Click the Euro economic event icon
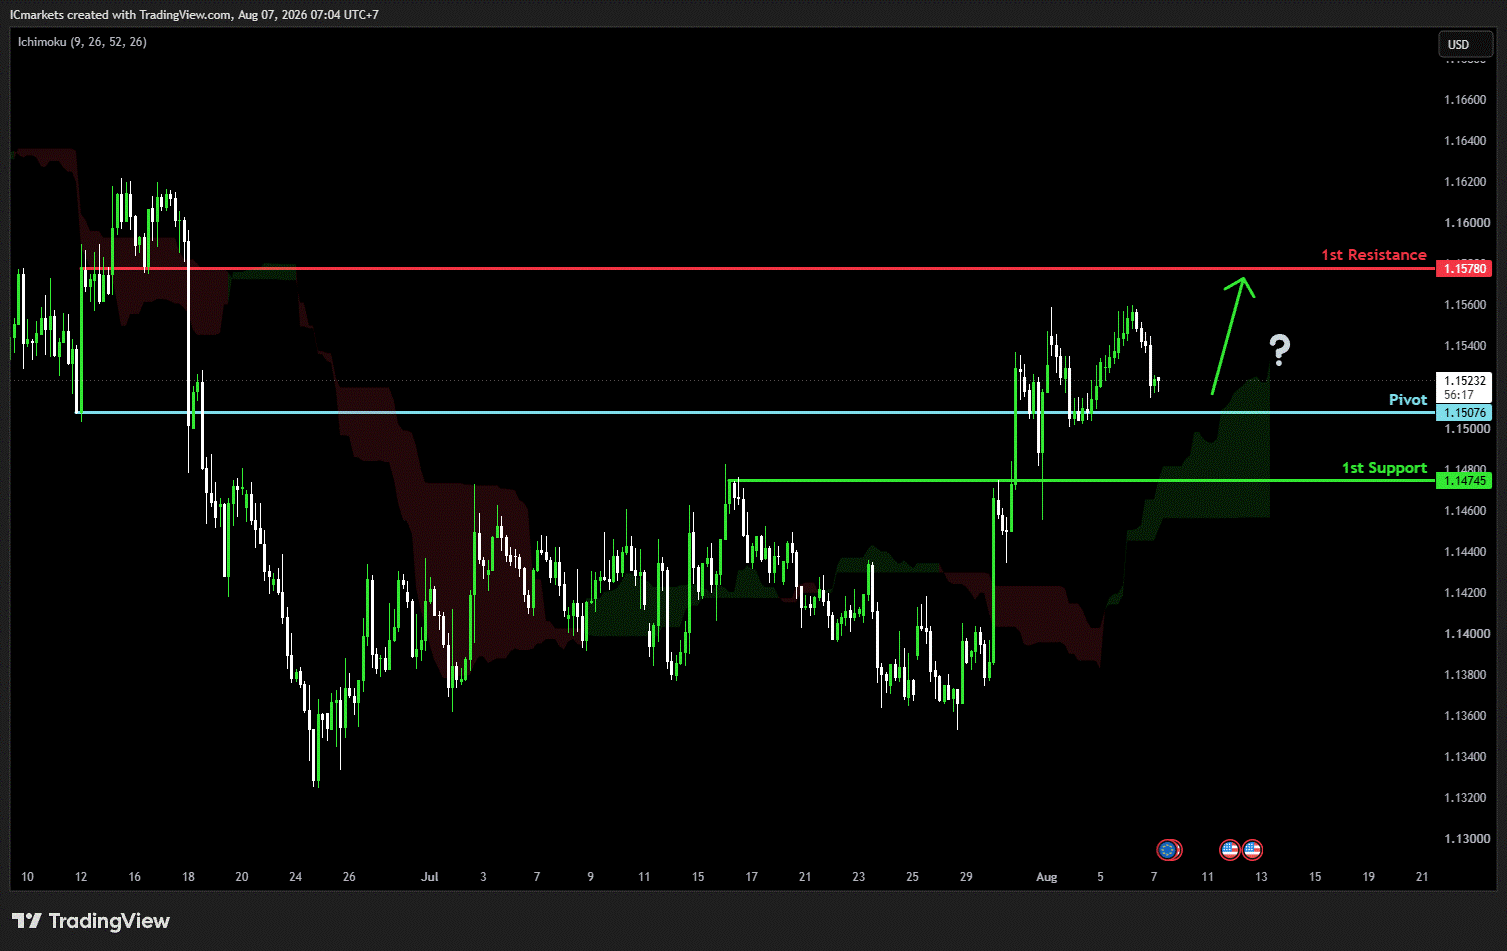The width and height of the screenshot is (1507, 951). (1168, 850)
